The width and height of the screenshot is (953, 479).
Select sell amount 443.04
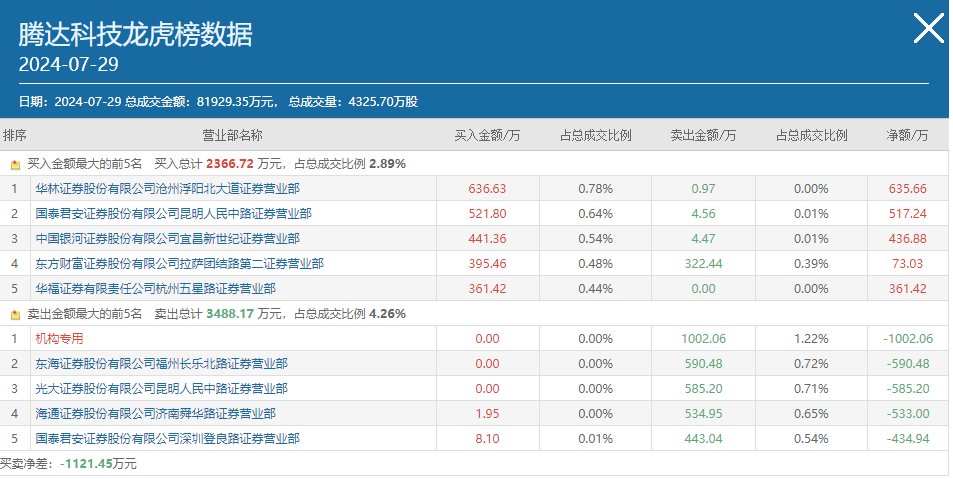point(703,438)
